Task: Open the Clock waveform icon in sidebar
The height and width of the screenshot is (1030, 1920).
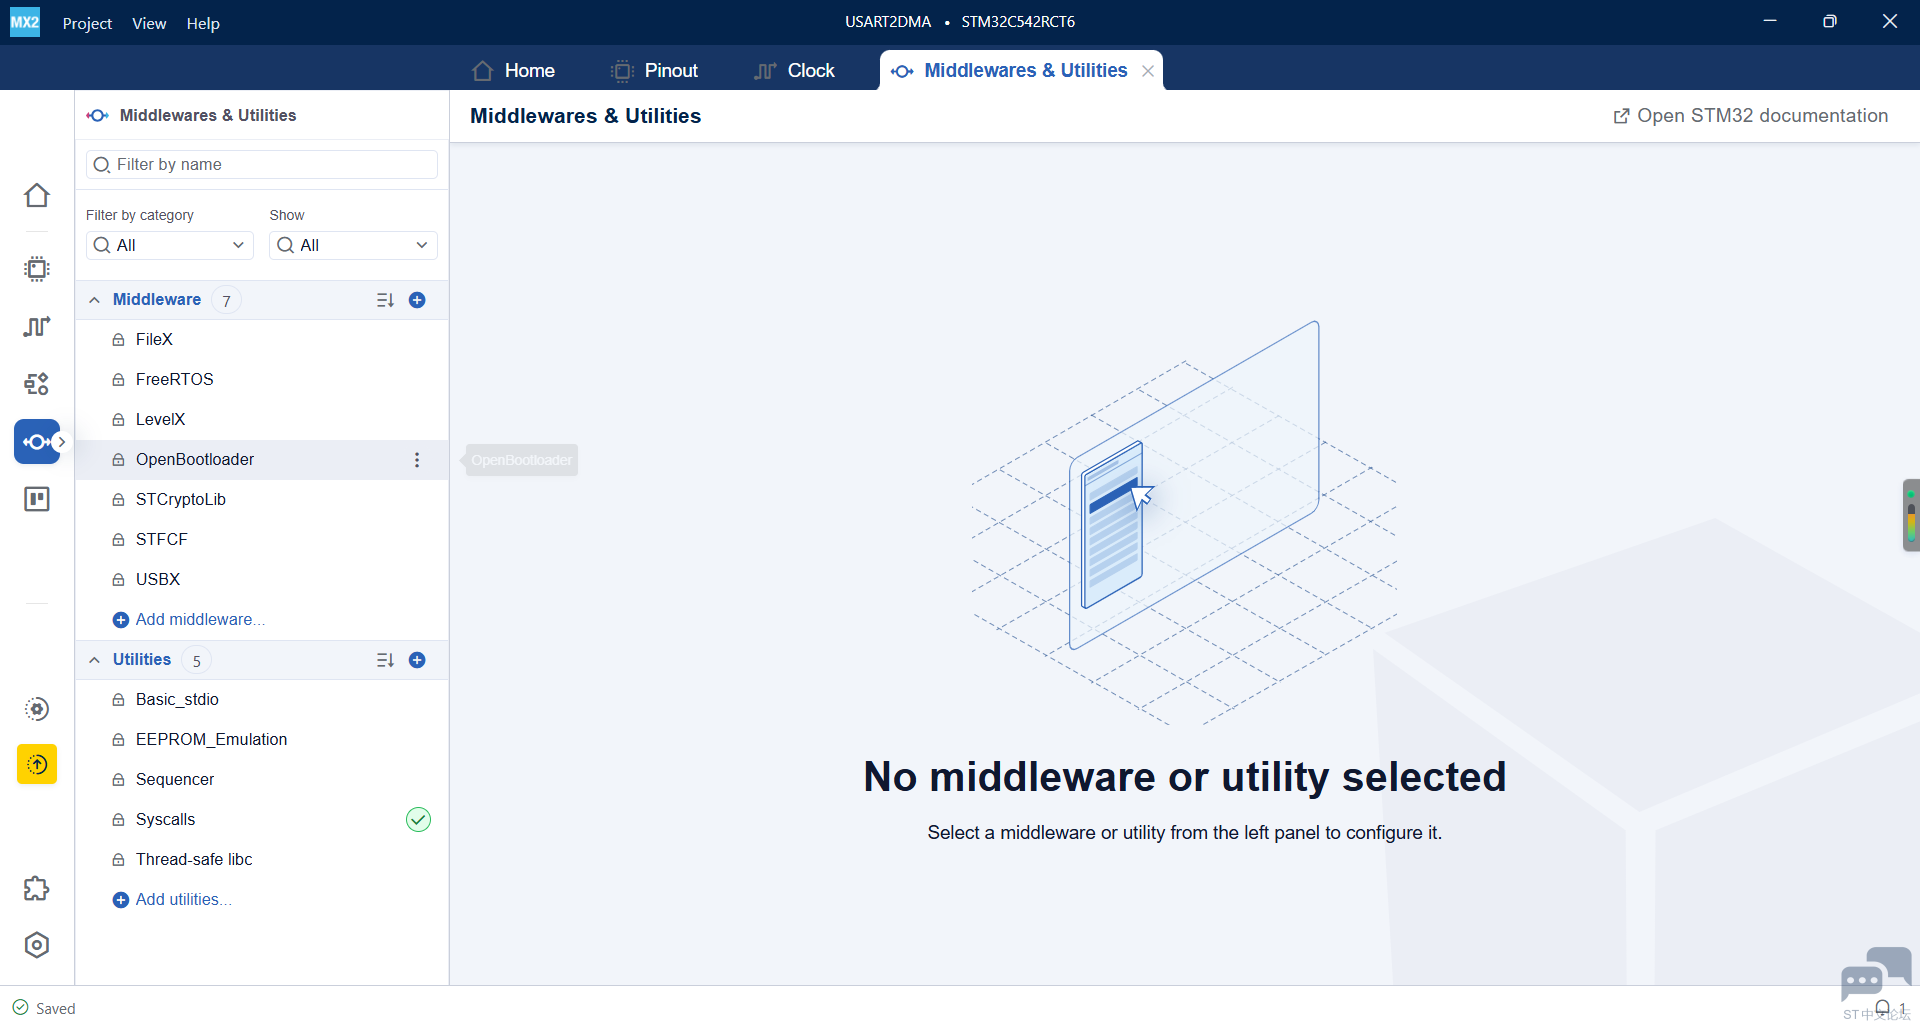Action: tap(37, 326)
